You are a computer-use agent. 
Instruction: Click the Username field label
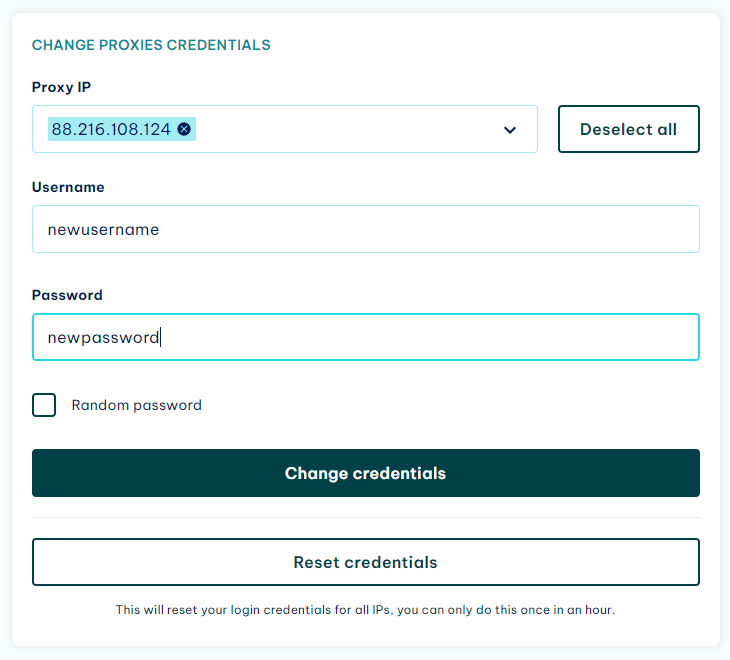click(x=68, y=187)
